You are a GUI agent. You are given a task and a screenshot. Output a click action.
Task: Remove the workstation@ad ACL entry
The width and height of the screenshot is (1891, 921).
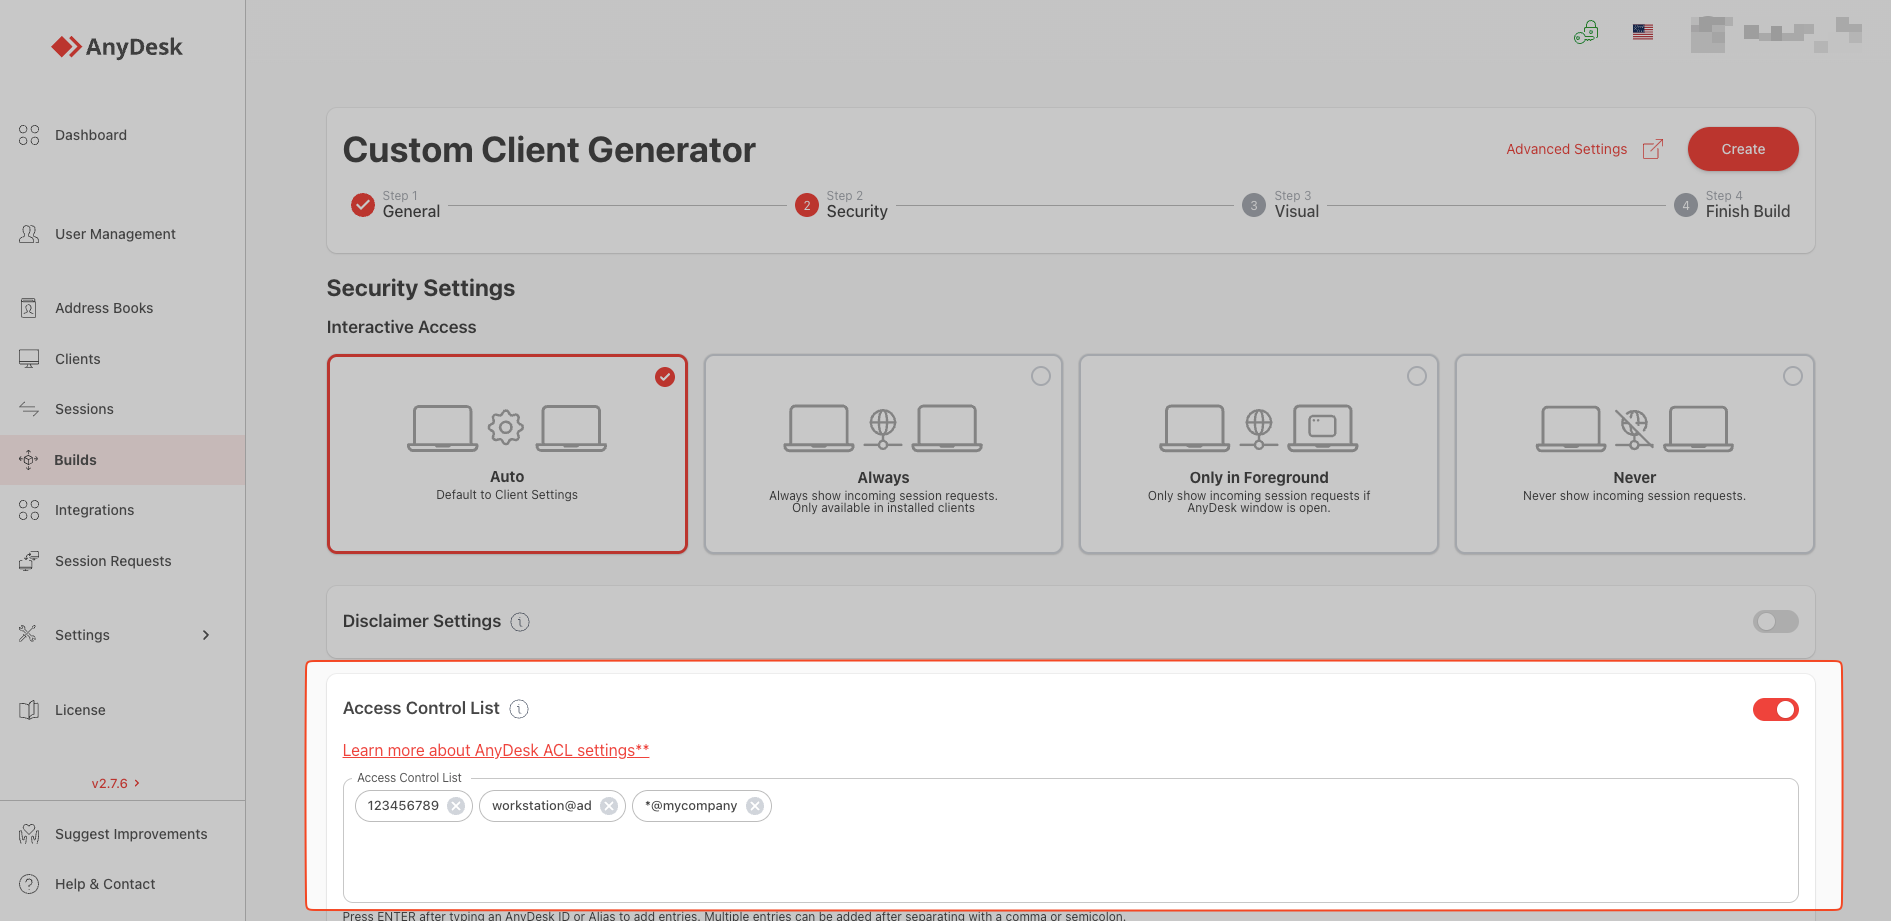pos(609,806)
